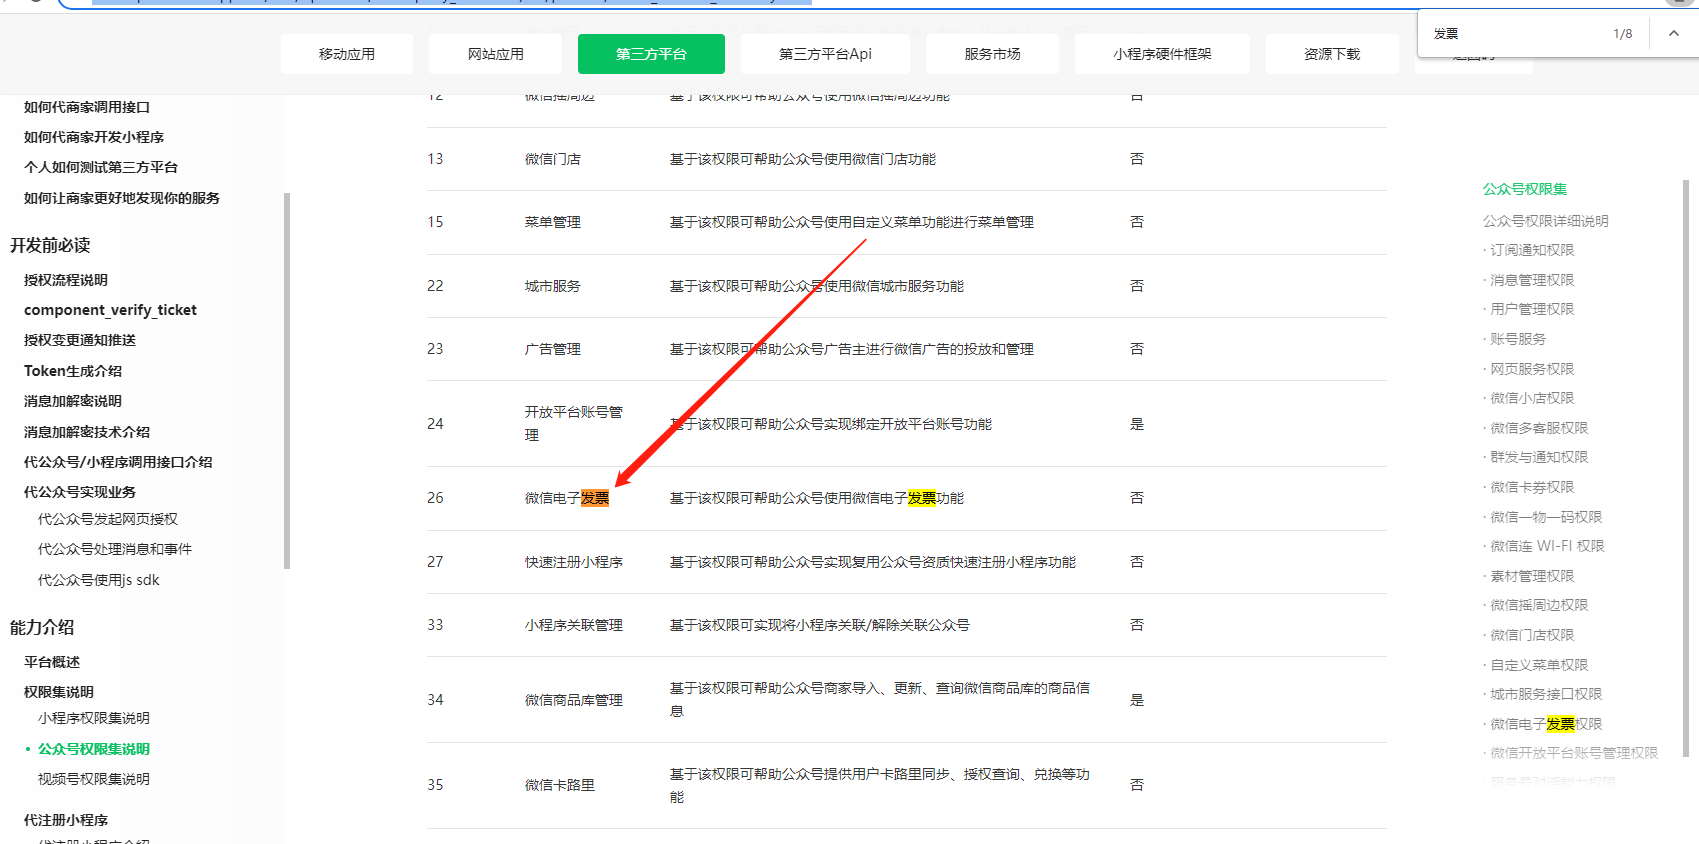Click the 快速注册小程序 table cell
This screenshot has height=844, width=1699.
pos(574,562)
